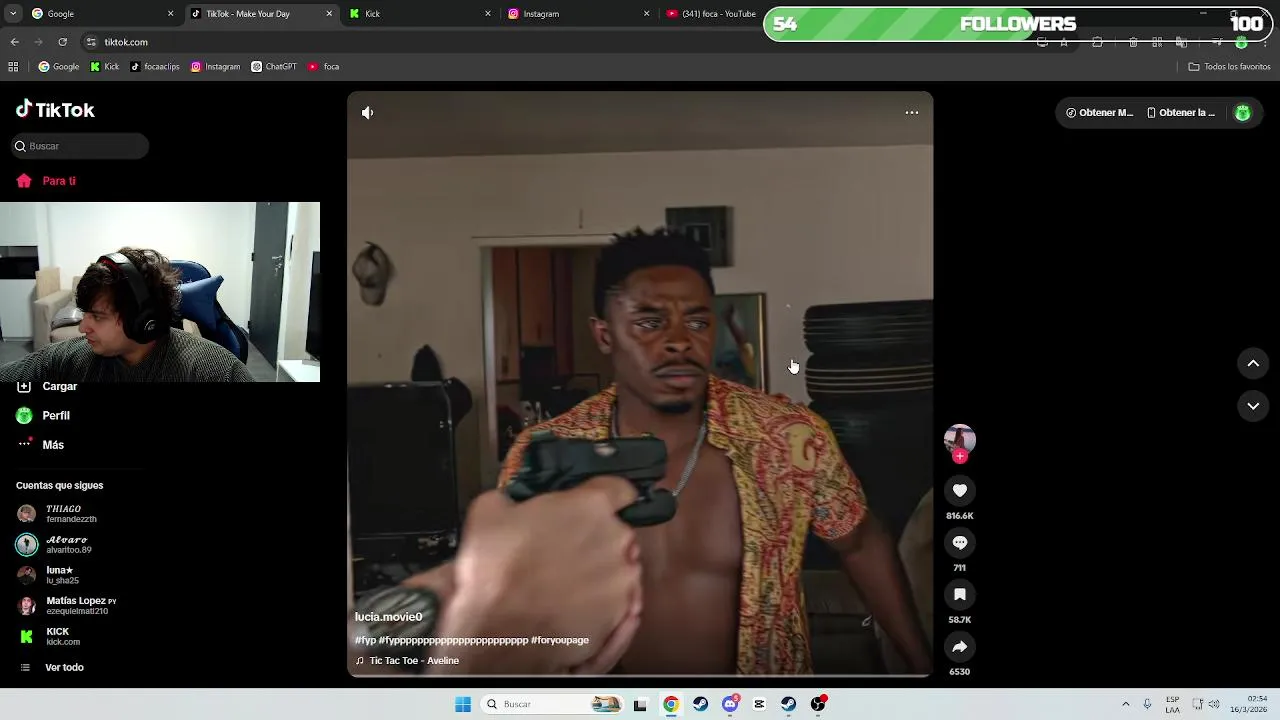Open Matías Lopez account
This screenshot has width=1280, height=720.
click(x=66, y=606)
